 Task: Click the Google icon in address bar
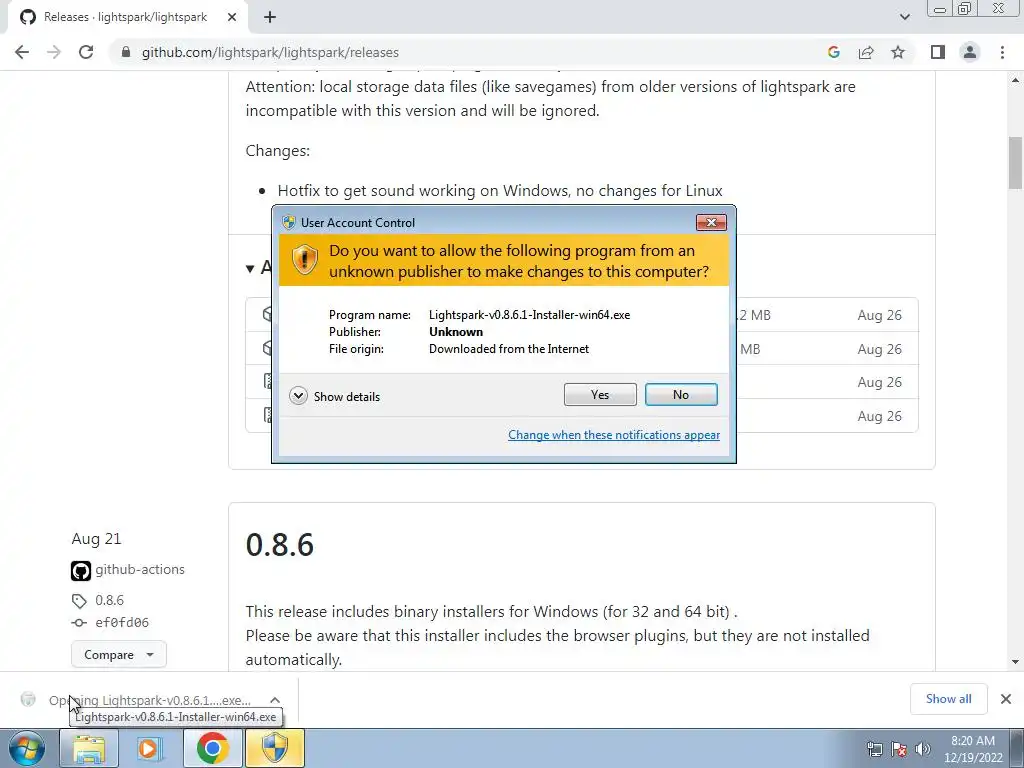tap(833, 52)
